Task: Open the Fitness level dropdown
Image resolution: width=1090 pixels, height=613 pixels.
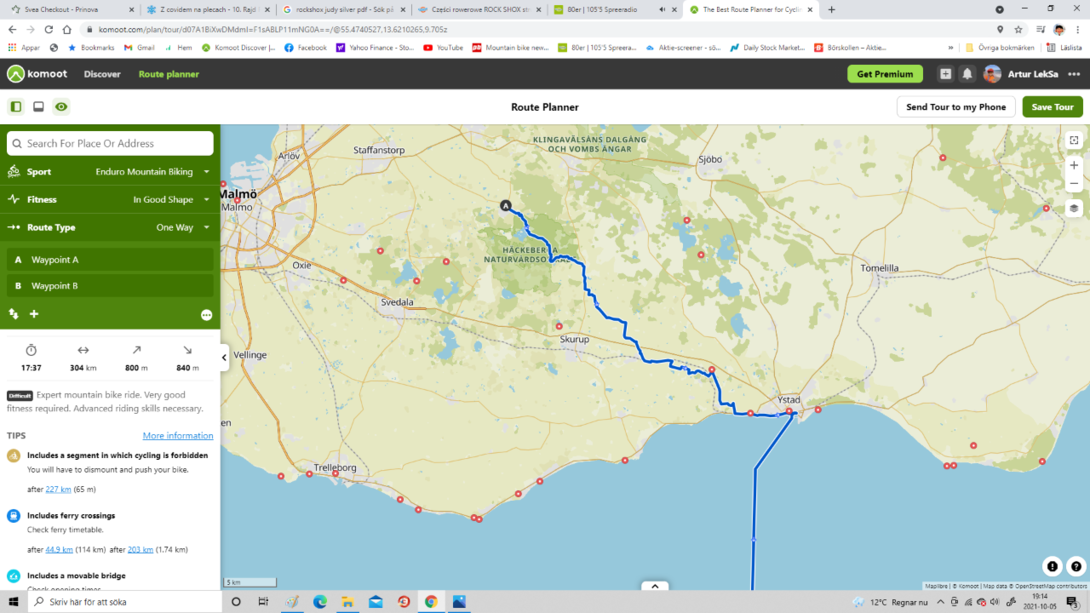Action: coord(110,199)
